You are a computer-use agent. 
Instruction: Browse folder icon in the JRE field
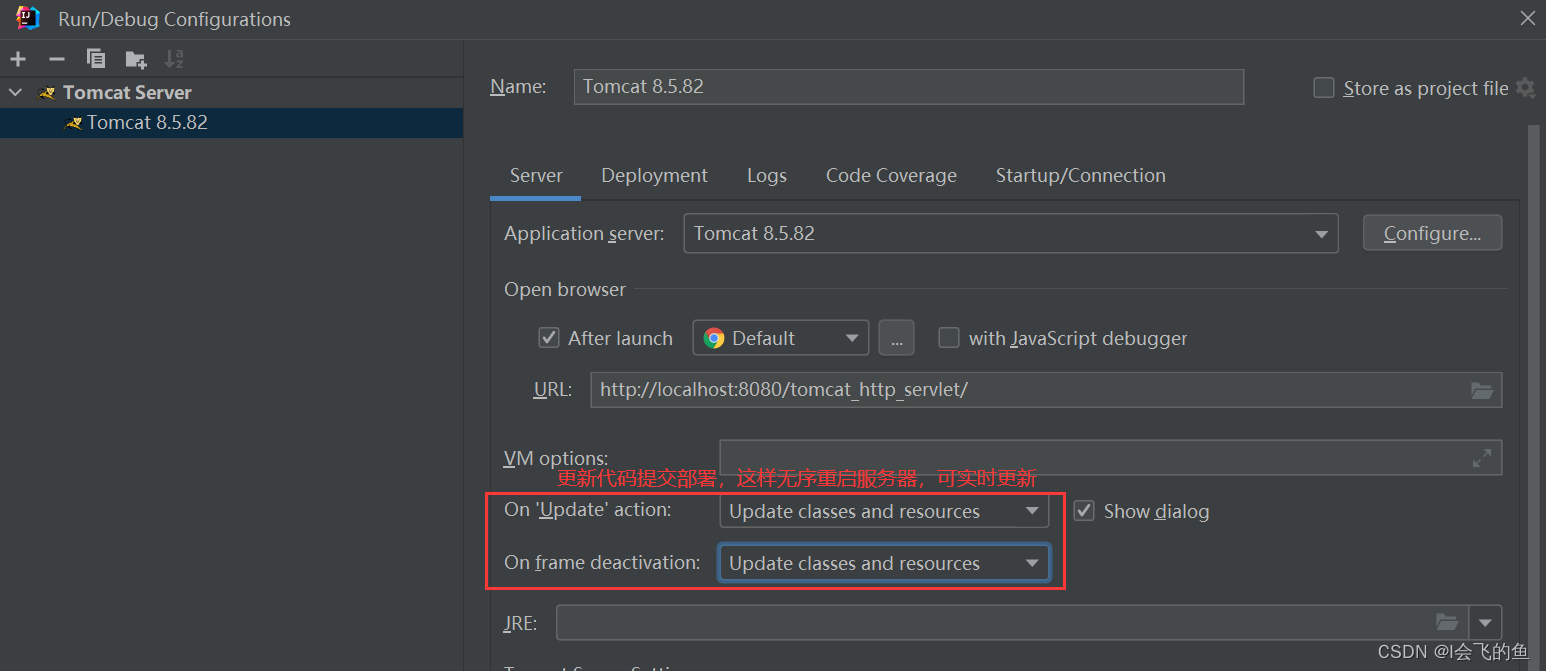pos(1447,622)
